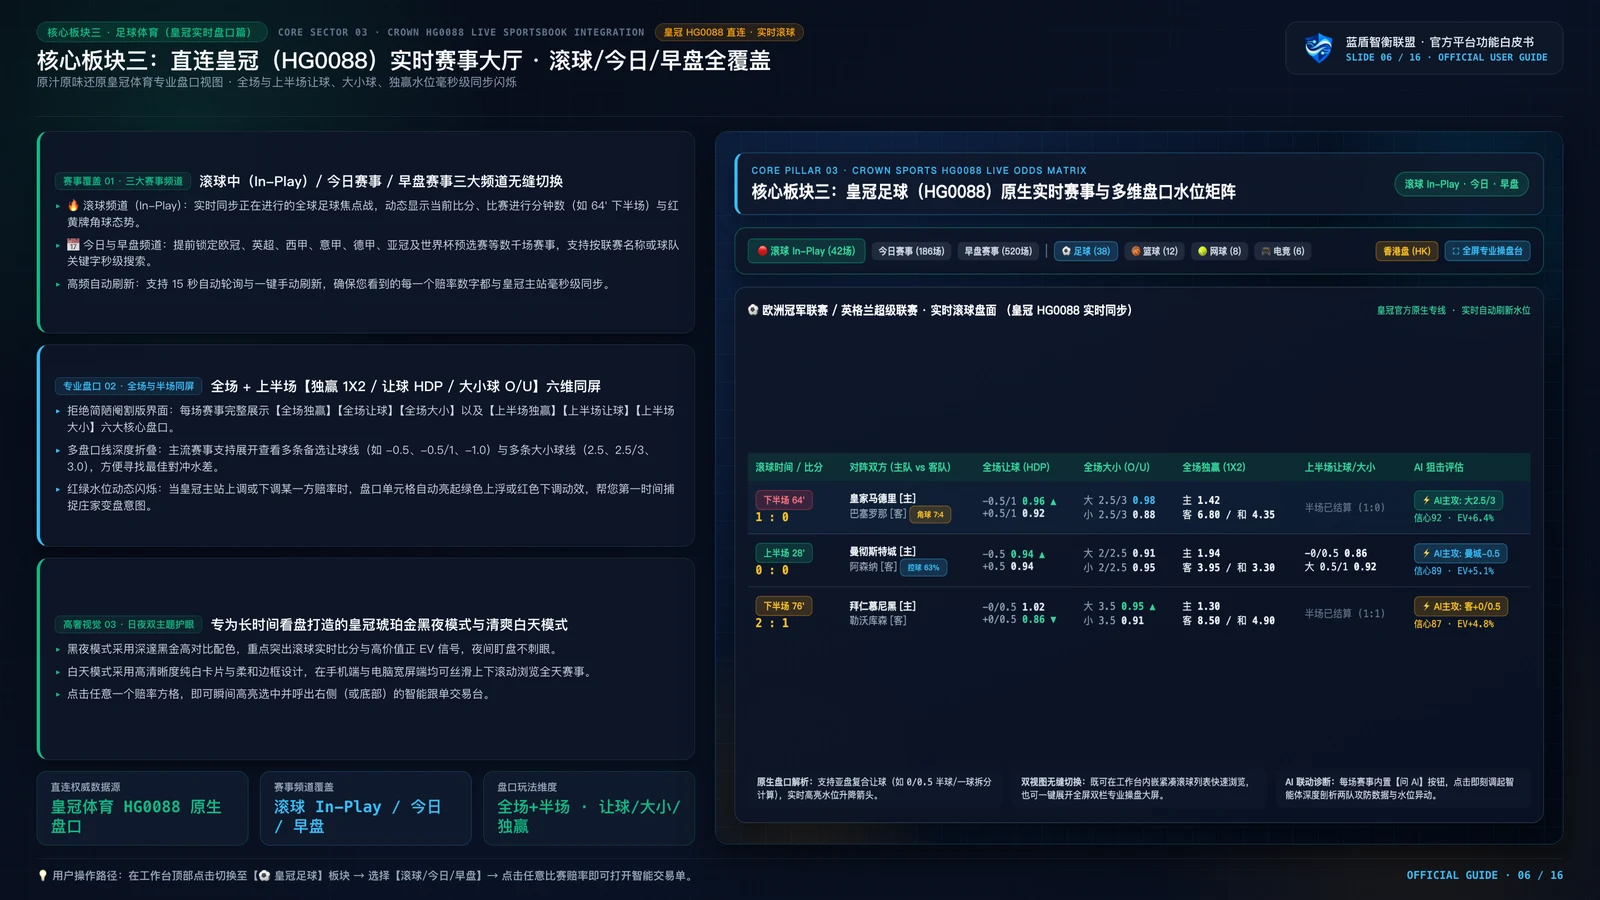Viewport: 1600px width, 900px height.
Task: Click the gamepad icon in 电竞 (6)
Action: tap(1266, 251)
